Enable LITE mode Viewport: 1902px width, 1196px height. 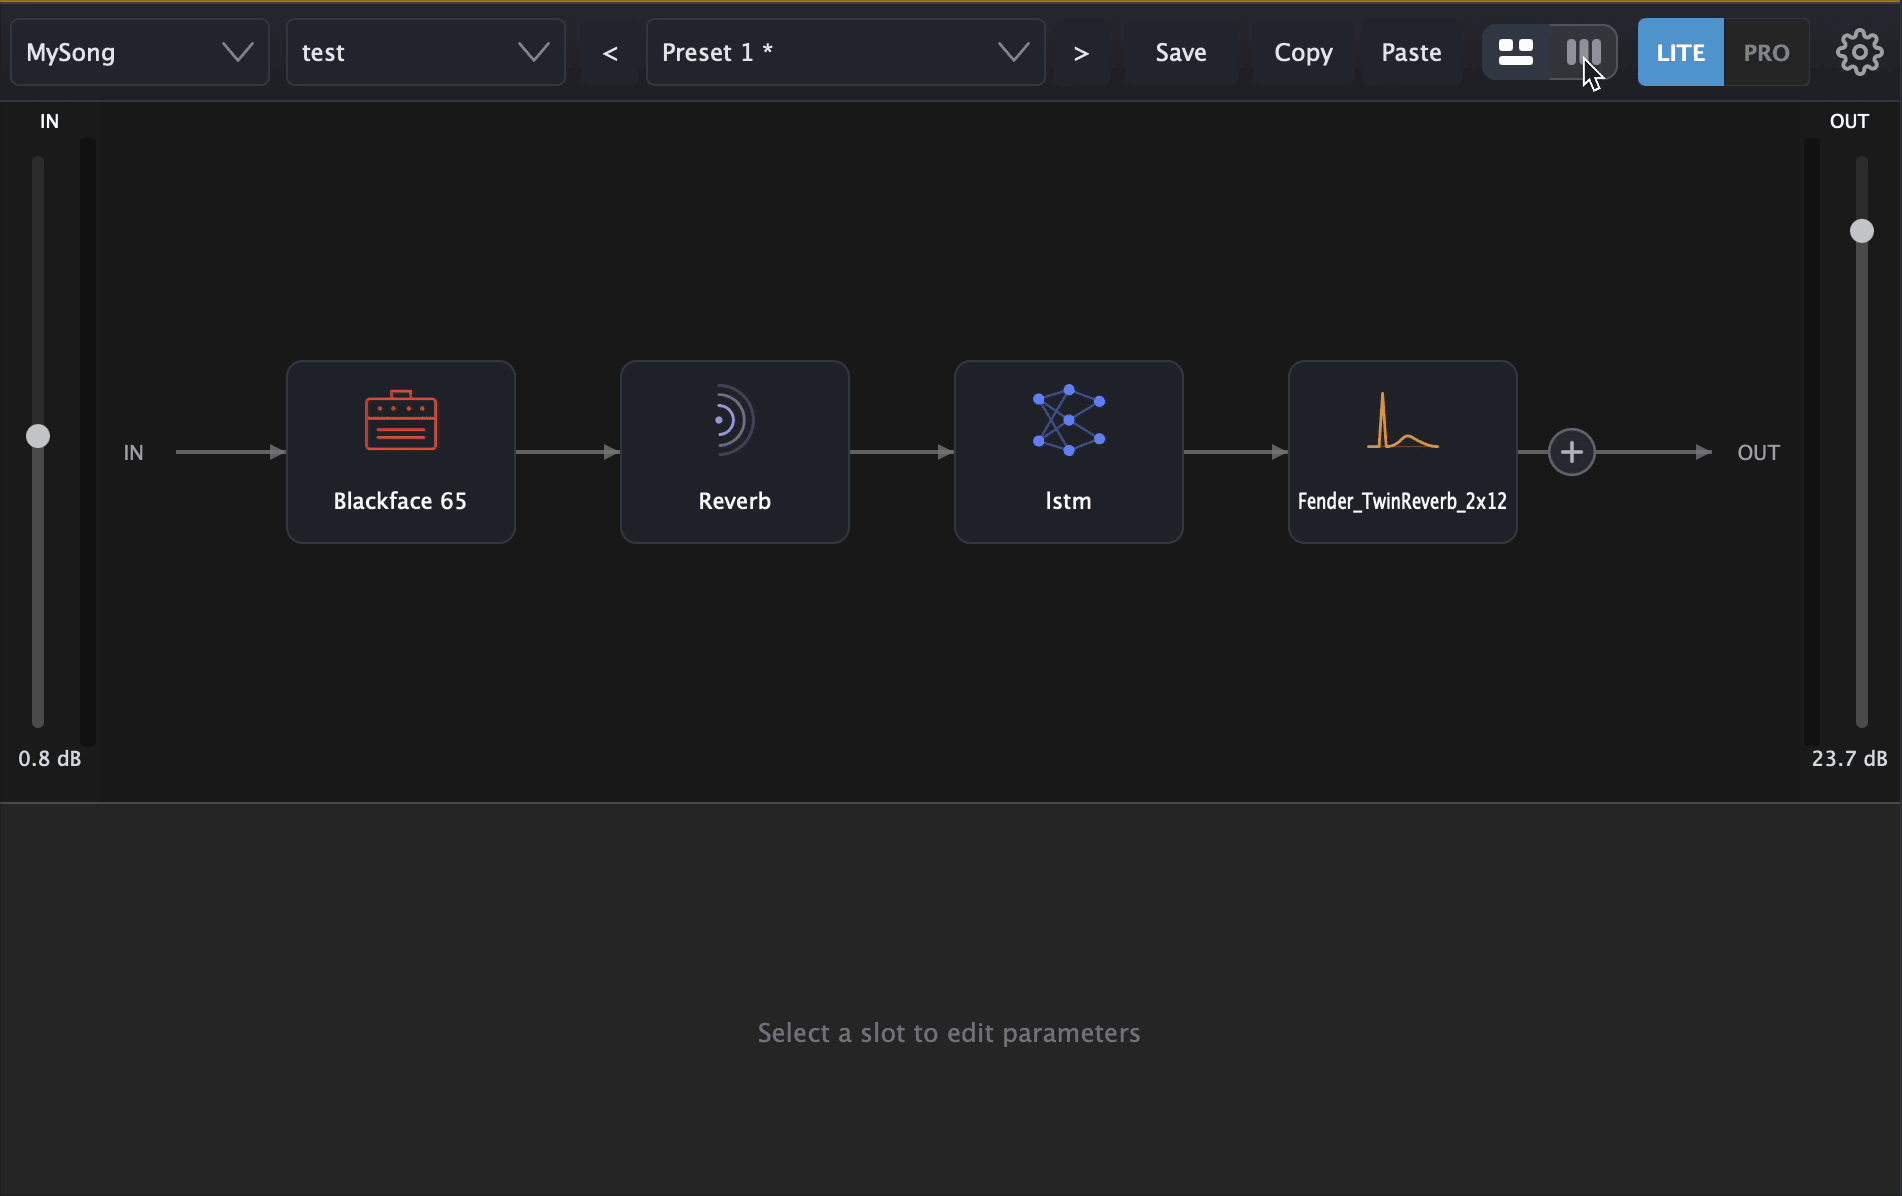(x=1681, y=52)
